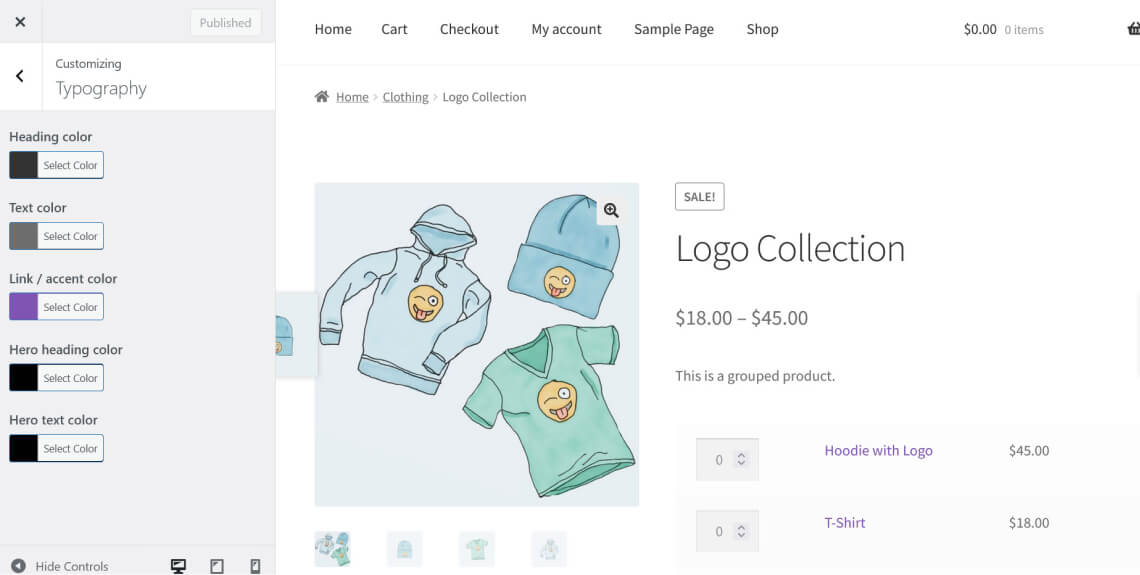Viewport: 1140px width, 575px height.
Task: Go back using the left chevron arrow
Action: [20, 76]
